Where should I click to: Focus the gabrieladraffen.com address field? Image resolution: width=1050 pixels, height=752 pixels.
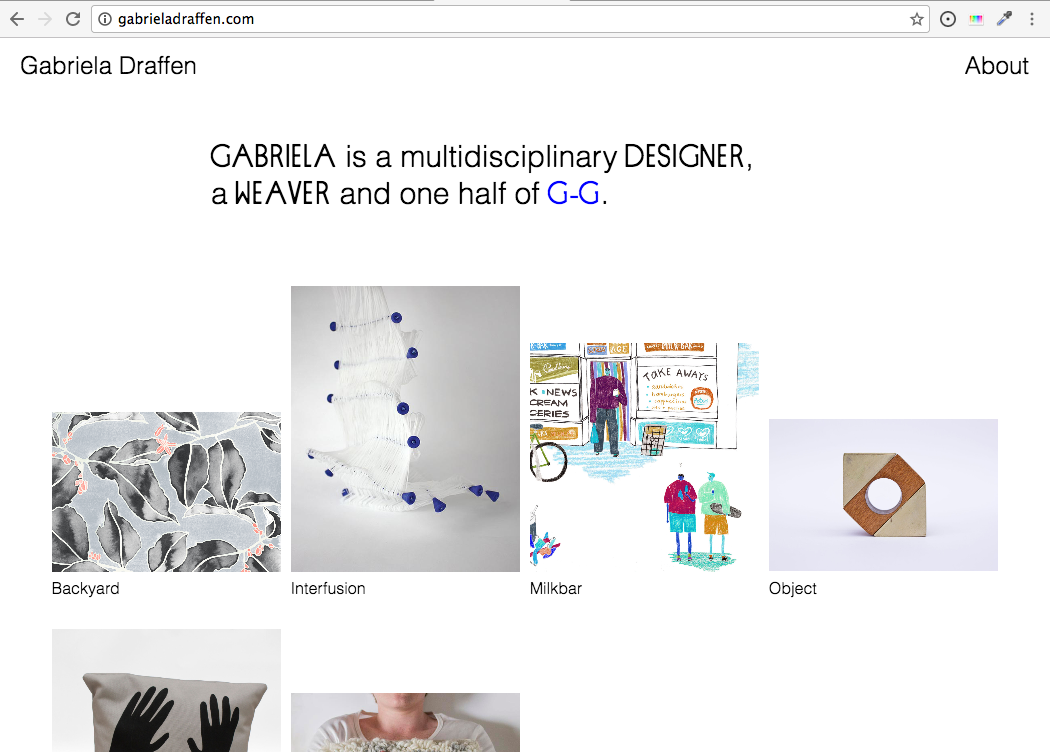pyautogui.click(x=510, y=19)
